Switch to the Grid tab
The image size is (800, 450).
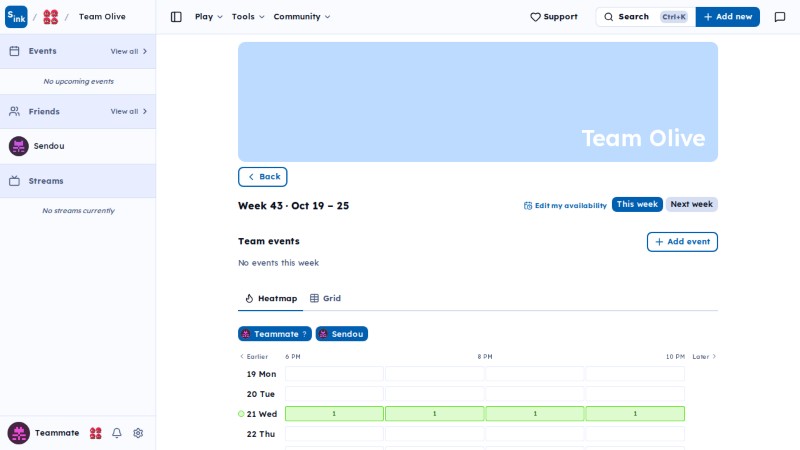pos(326,298)
